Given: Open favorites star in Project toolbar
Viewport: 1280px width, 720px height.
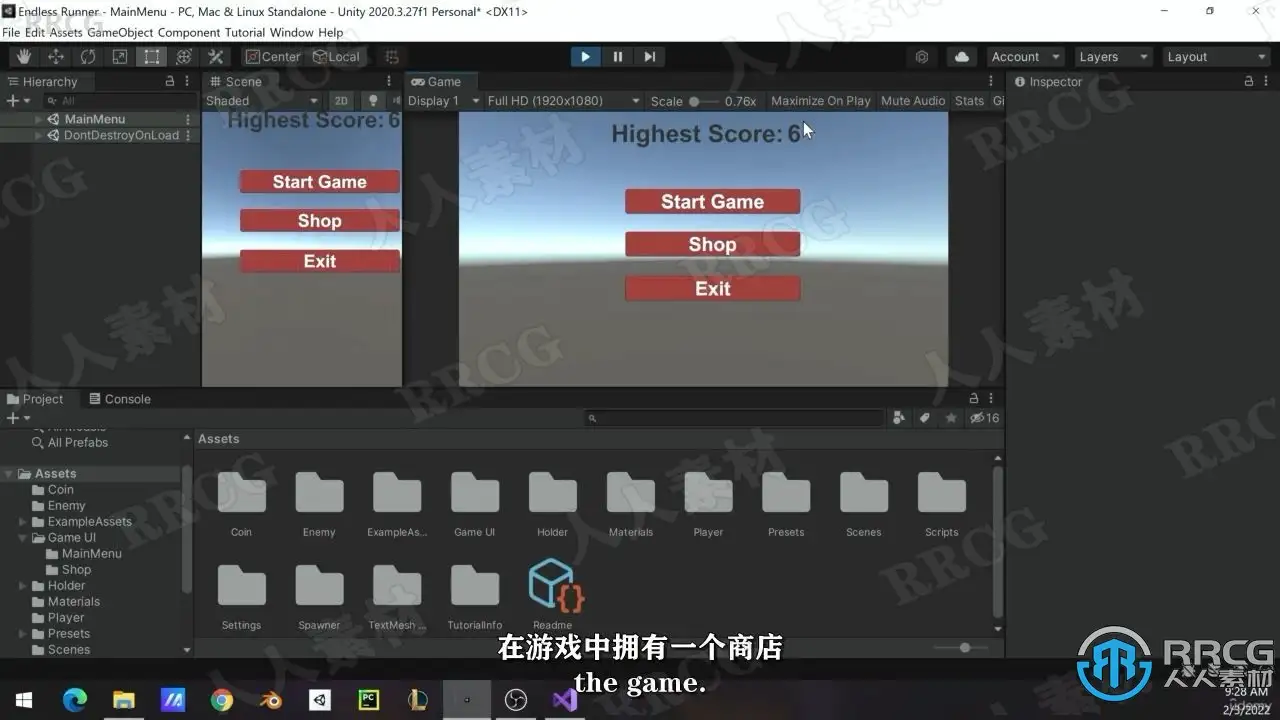Looking at the screenshot, I should click(951, 418).
